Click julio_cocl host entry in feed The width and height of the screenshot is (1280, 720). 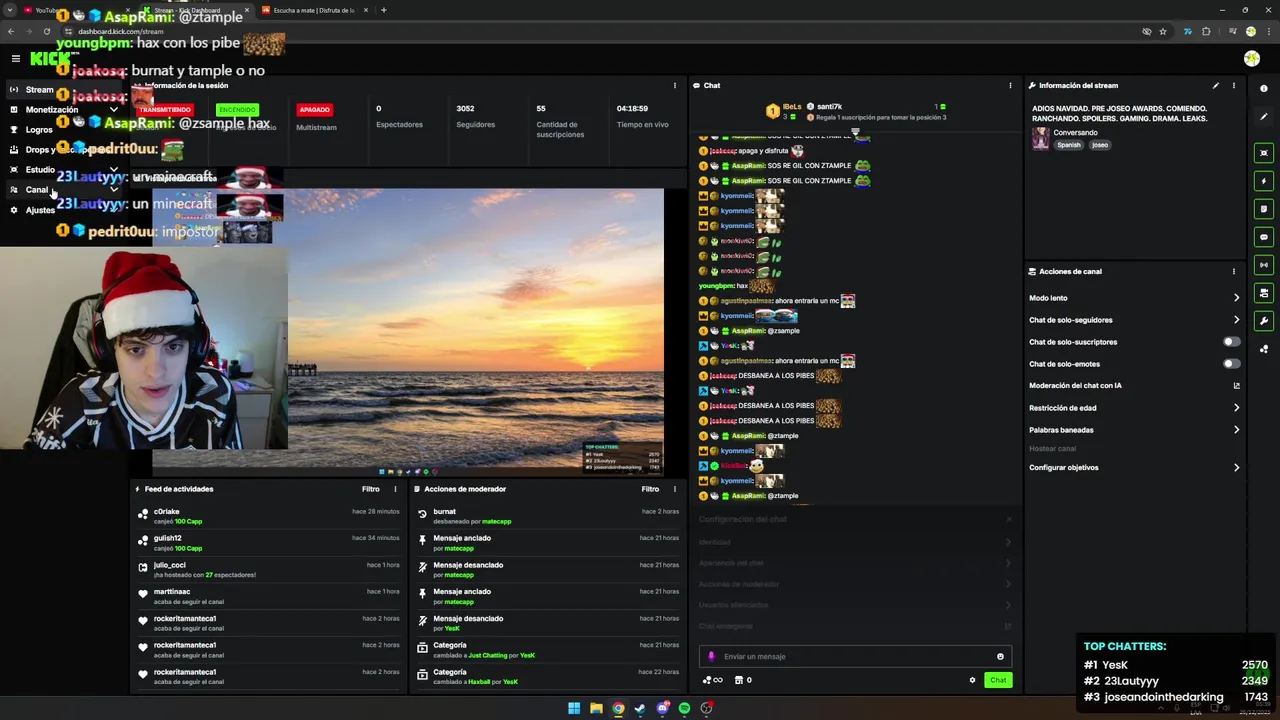268,570
